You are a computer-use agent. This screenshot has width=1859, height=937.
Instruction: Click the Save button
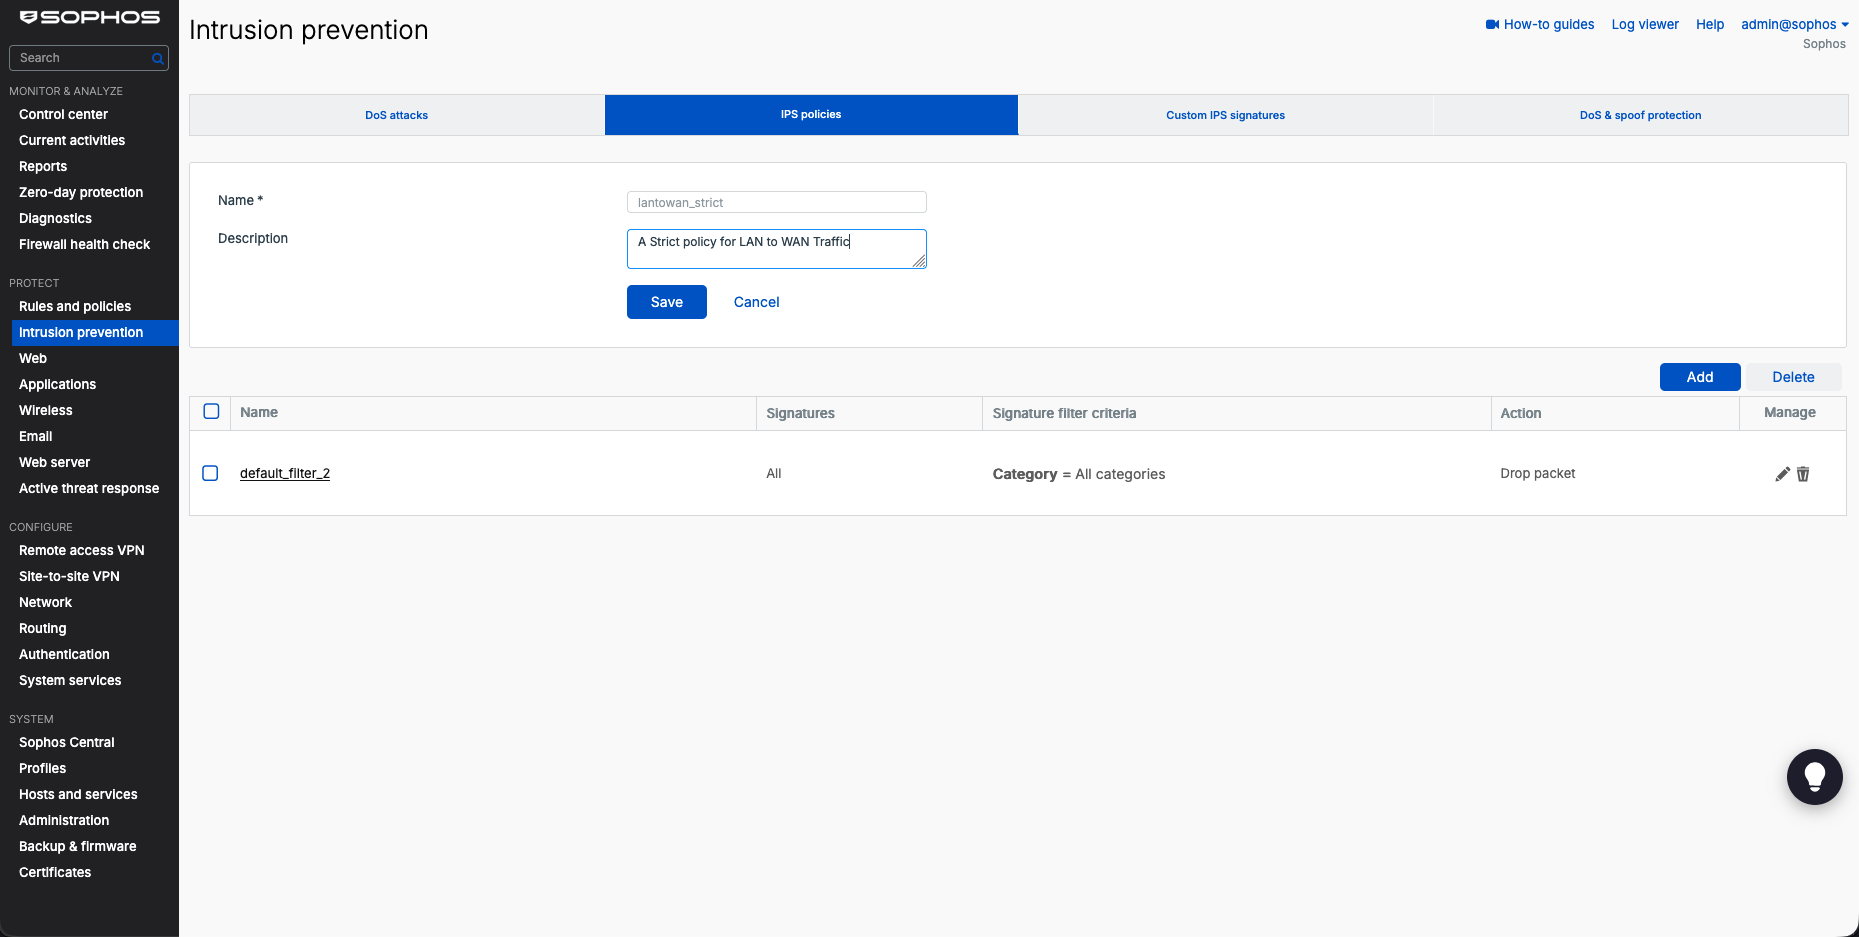(667, 302)
